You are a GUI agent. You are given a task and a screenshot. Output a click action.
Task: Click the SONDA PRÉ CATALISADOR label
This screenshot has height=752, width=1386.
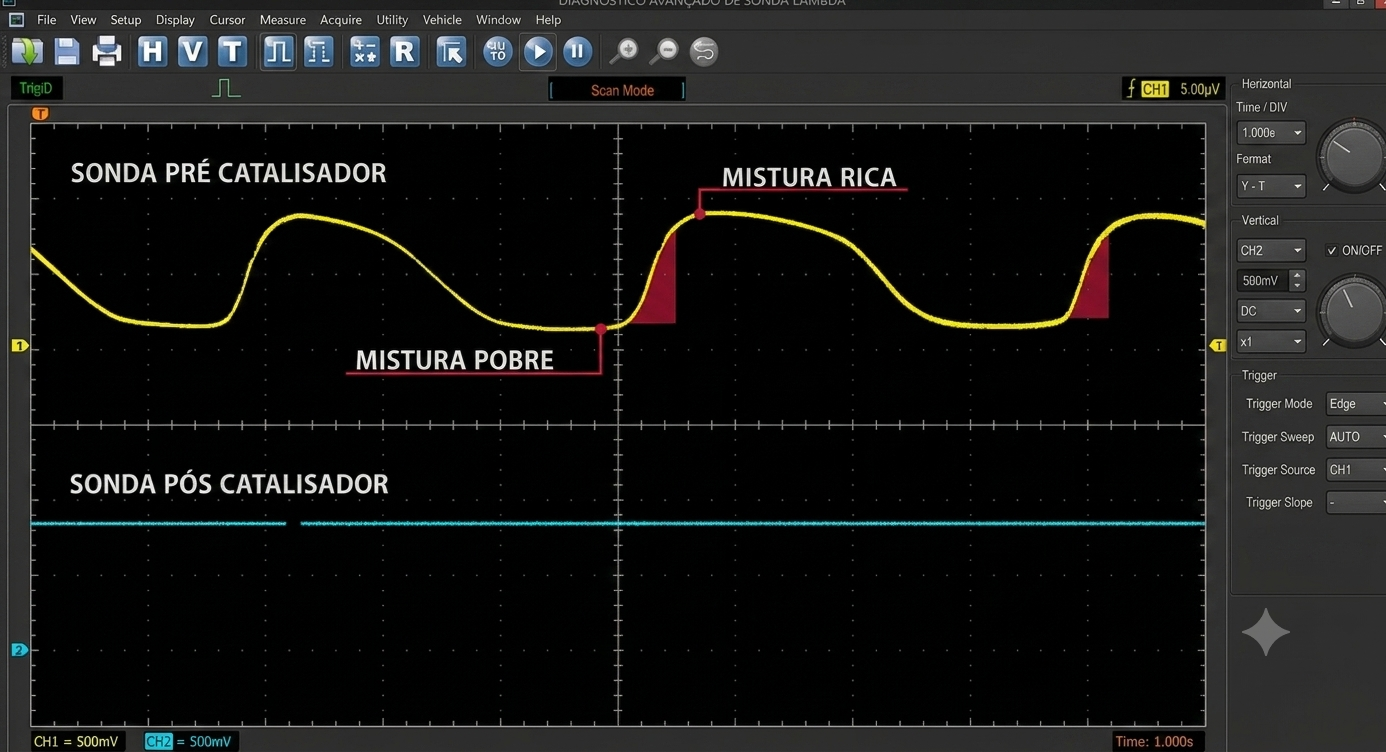(x=228, y=173)
